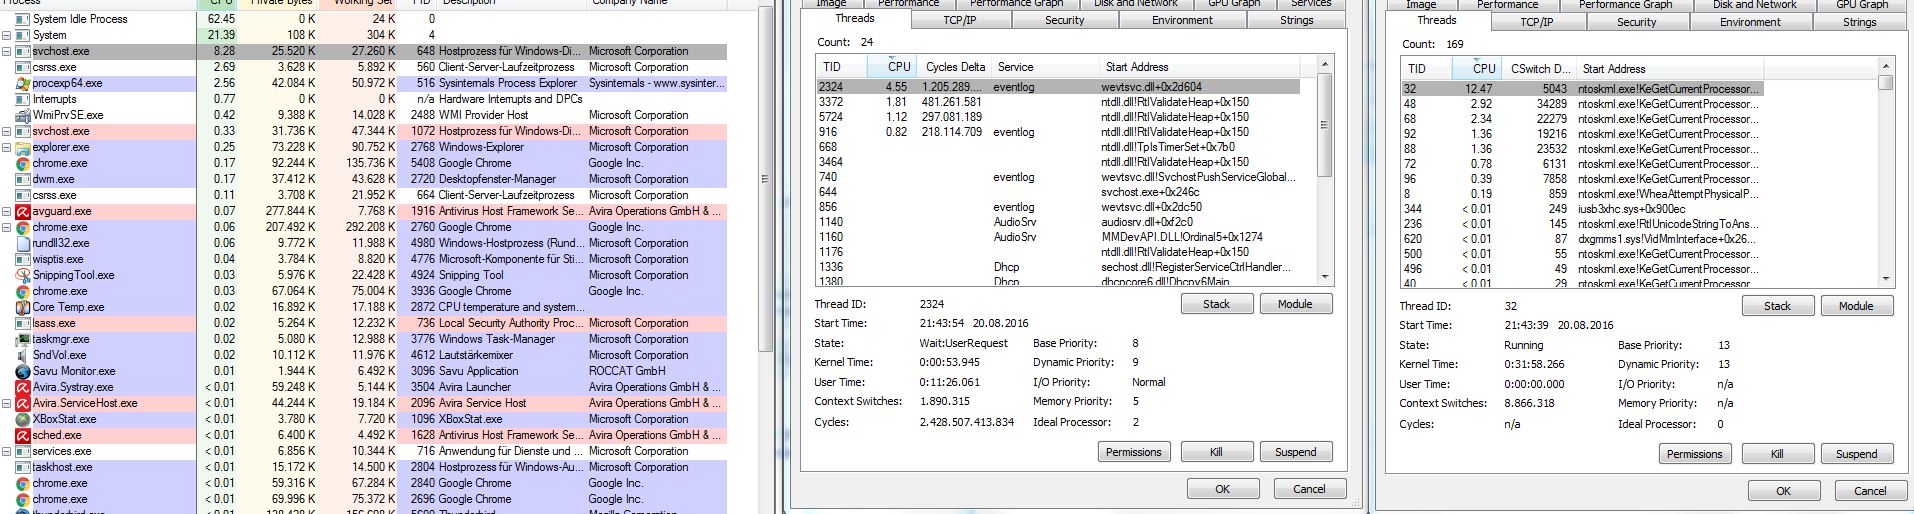Image resolution: width=1914 pixels, height=514 pixels.
Task: Click the chrome.exe icon for PID 2760
Action: (23, 227)
